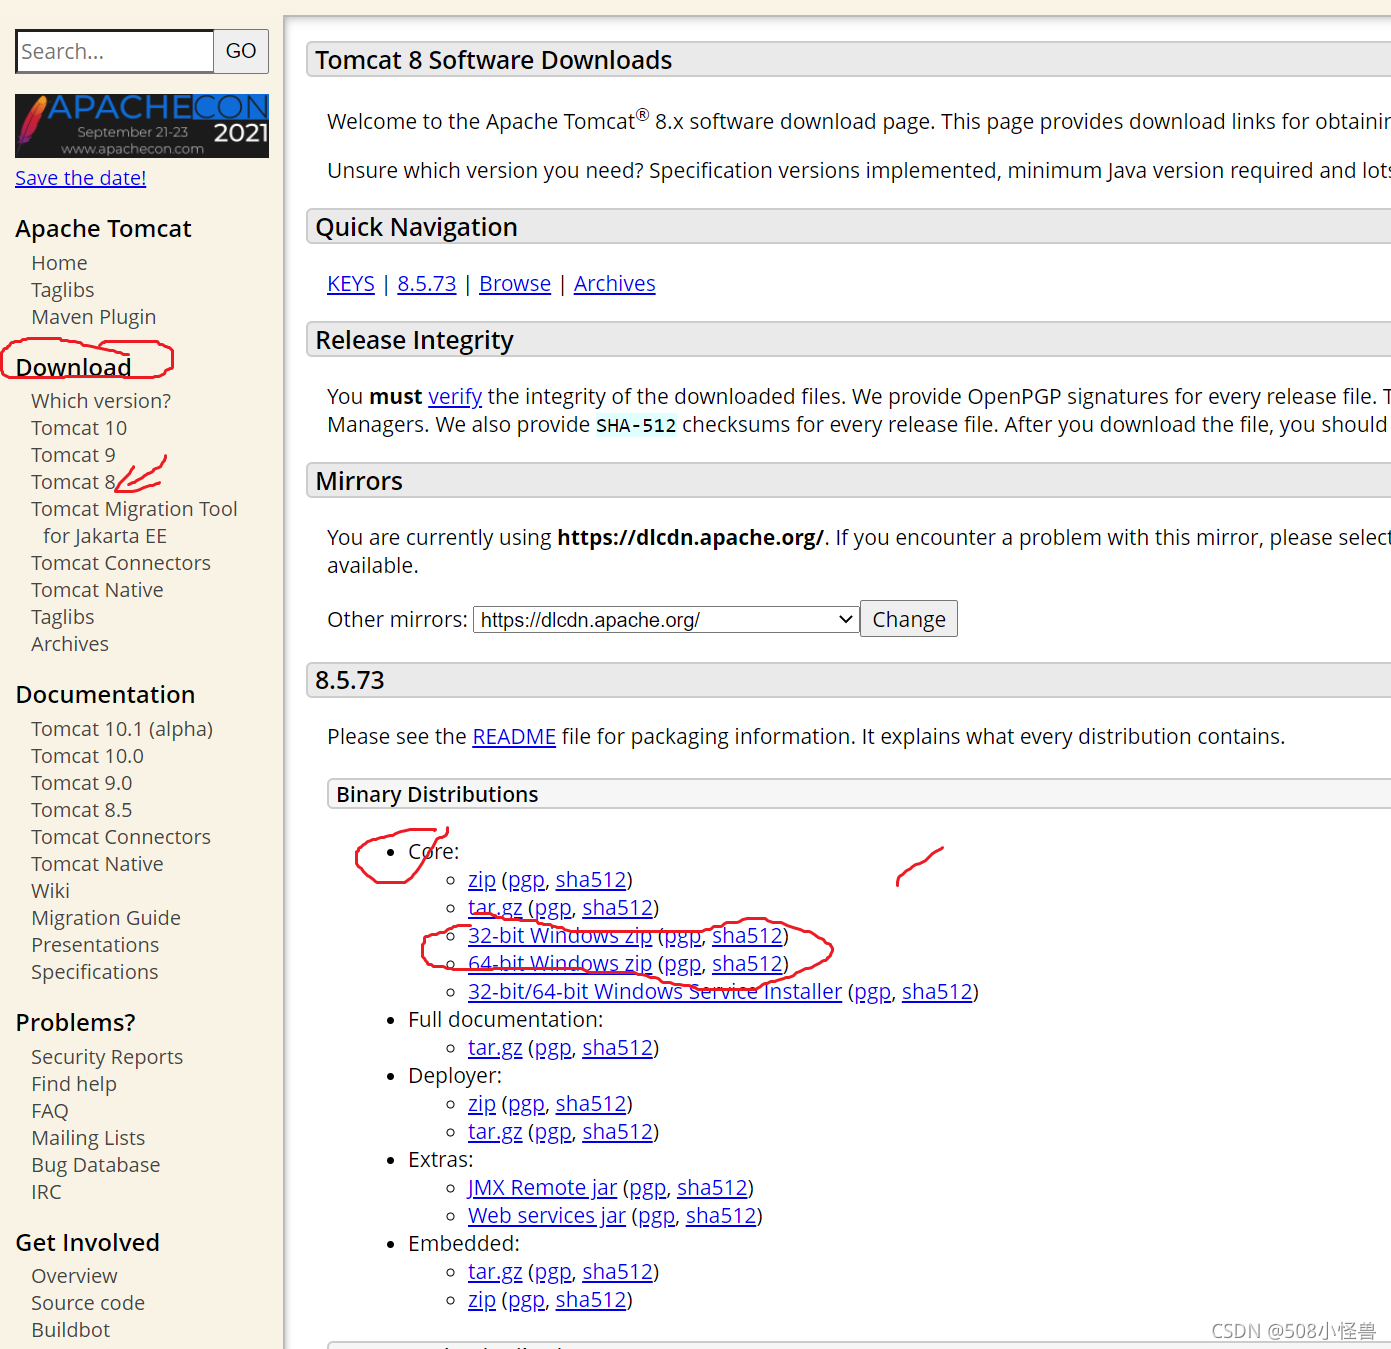Open Find help link
Image resolution: width=1391 pixels, height=1349 pixels.
[x=74, y=1084]
